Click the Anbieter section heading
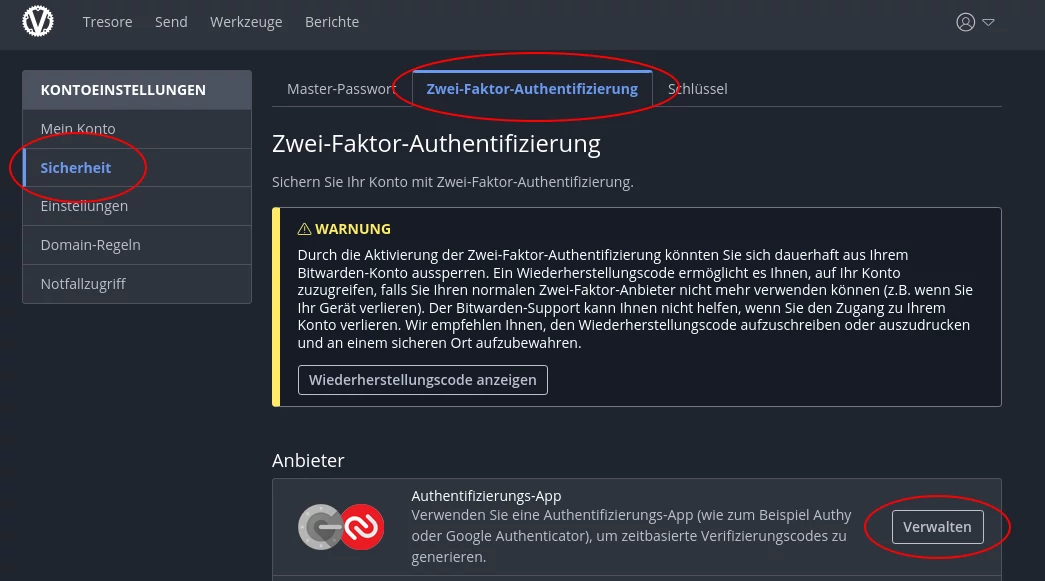 308,460
